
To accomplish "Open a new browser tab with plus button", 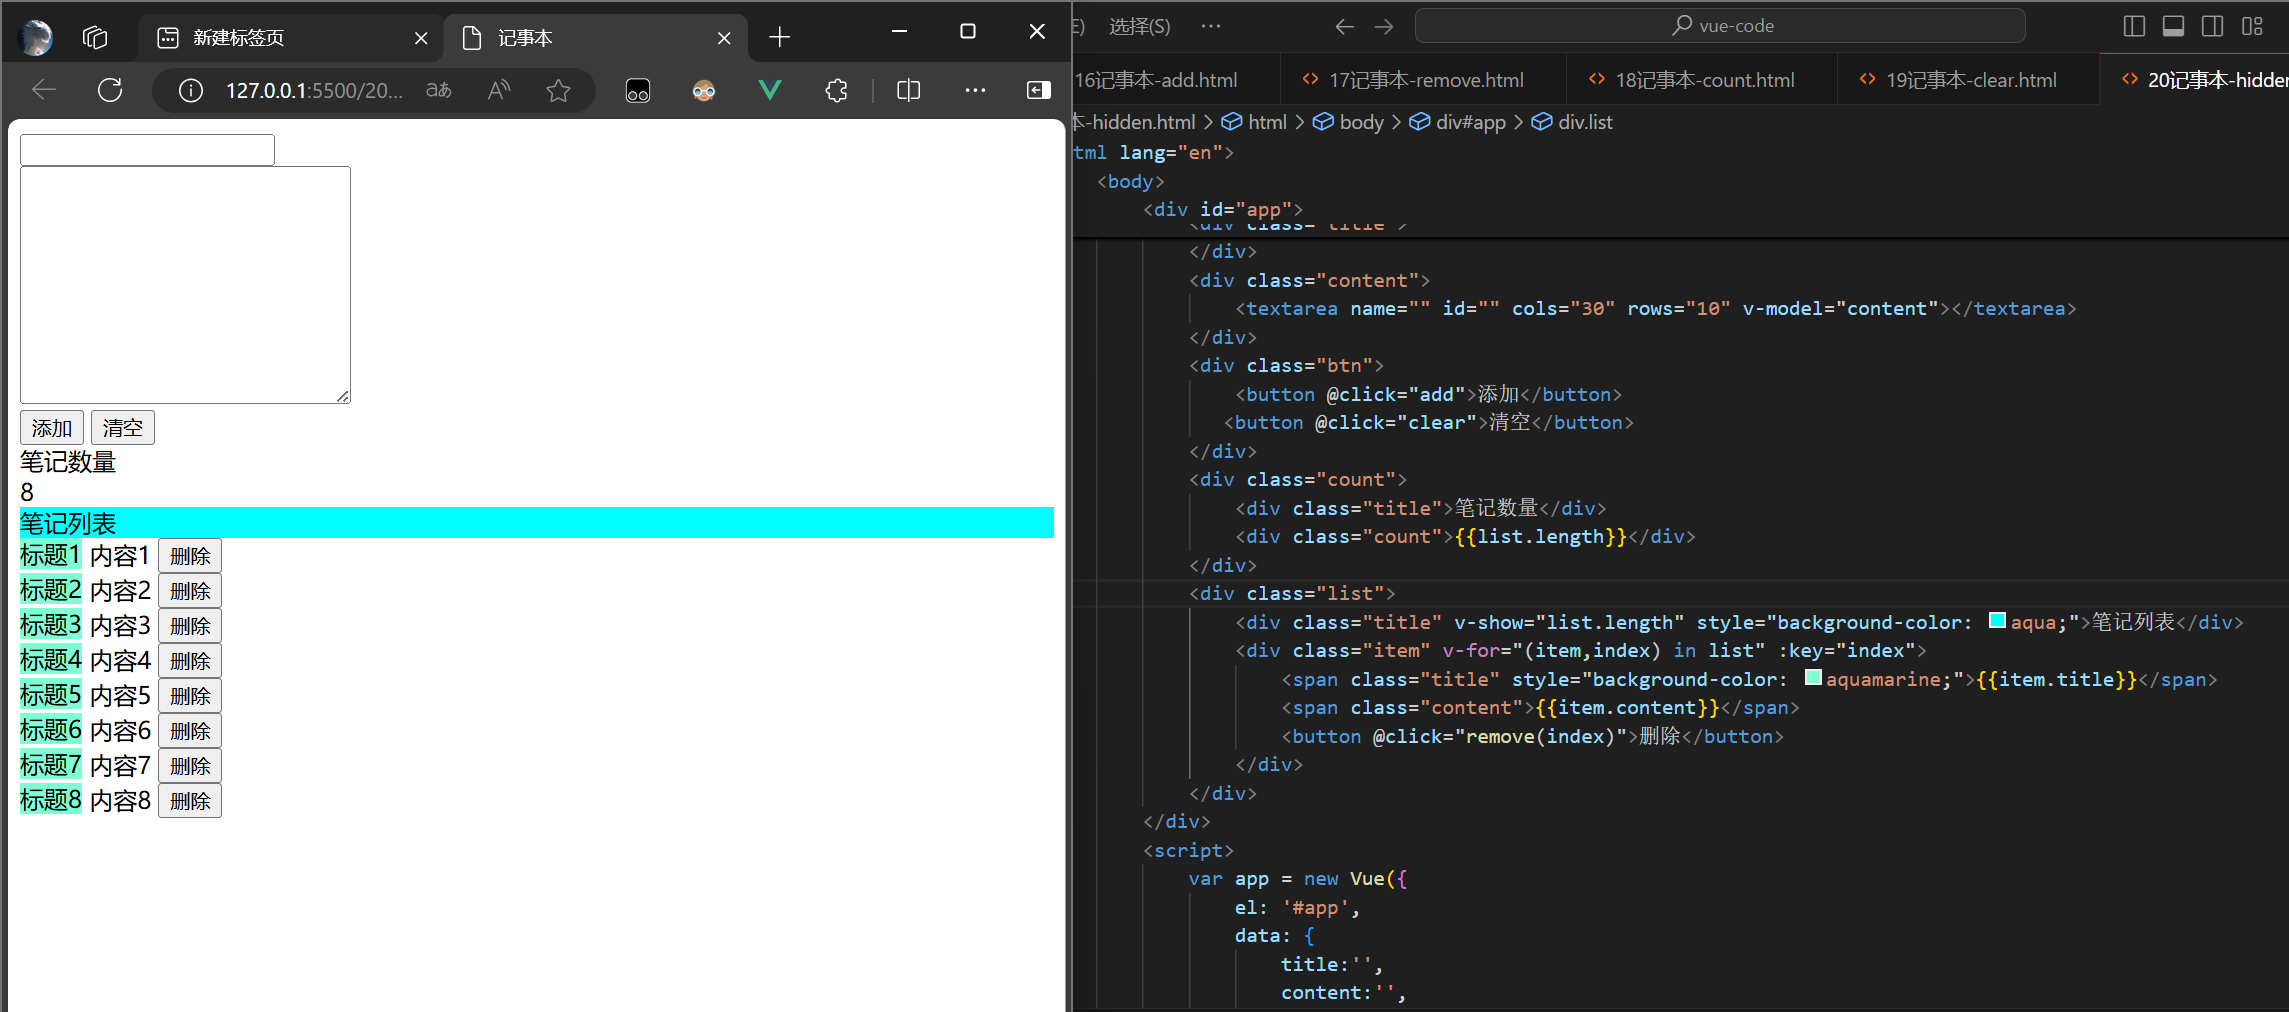I will 780,37.
